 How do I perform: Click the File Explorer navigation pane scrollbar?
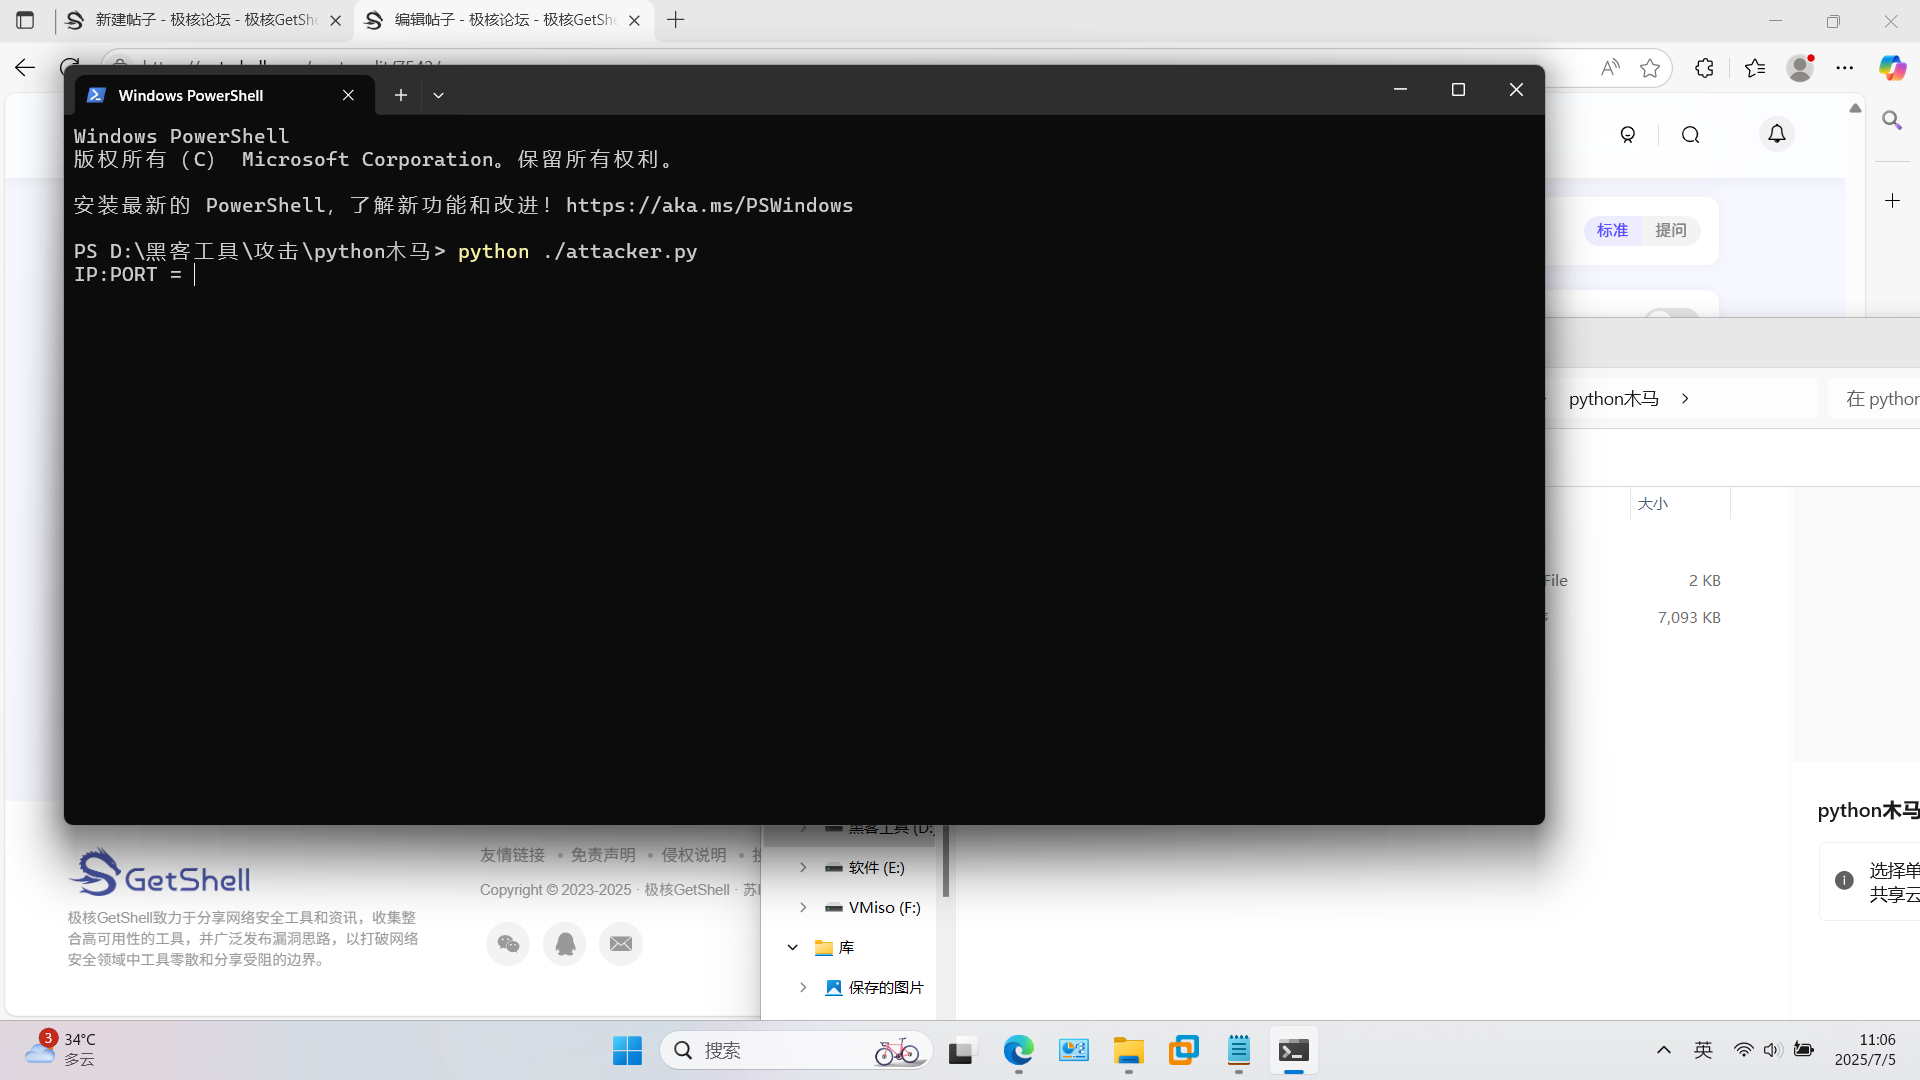[946, 860]
